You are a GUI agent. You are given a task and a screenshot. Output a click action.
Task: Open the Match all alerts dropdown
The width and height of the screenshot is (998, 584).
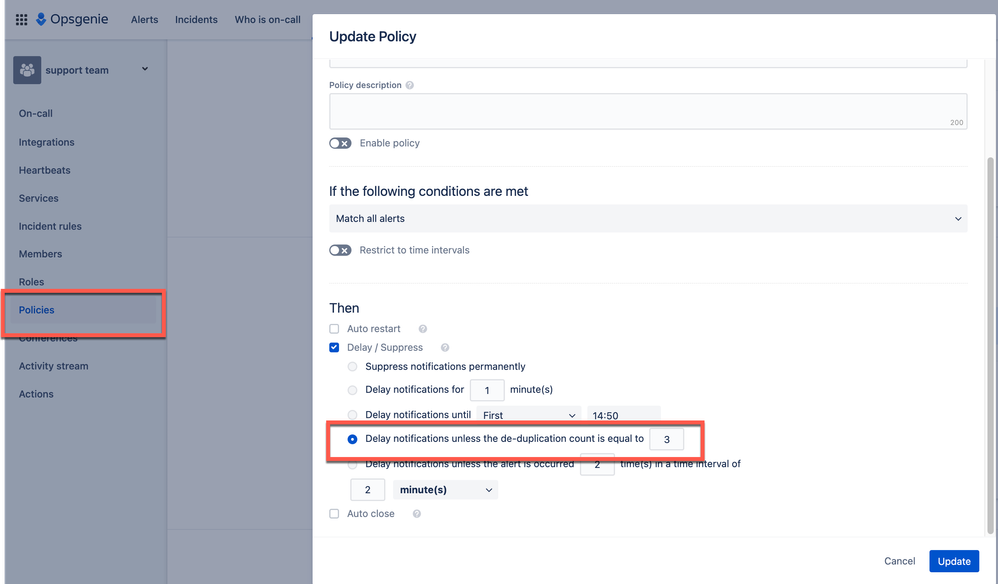(x=648, y=218)
